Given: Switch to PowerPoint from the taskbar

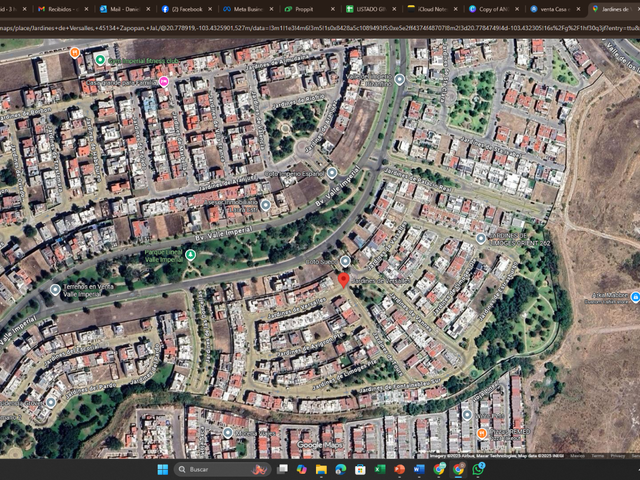Looking at the screenshot, I should click(x=399, y=469).
